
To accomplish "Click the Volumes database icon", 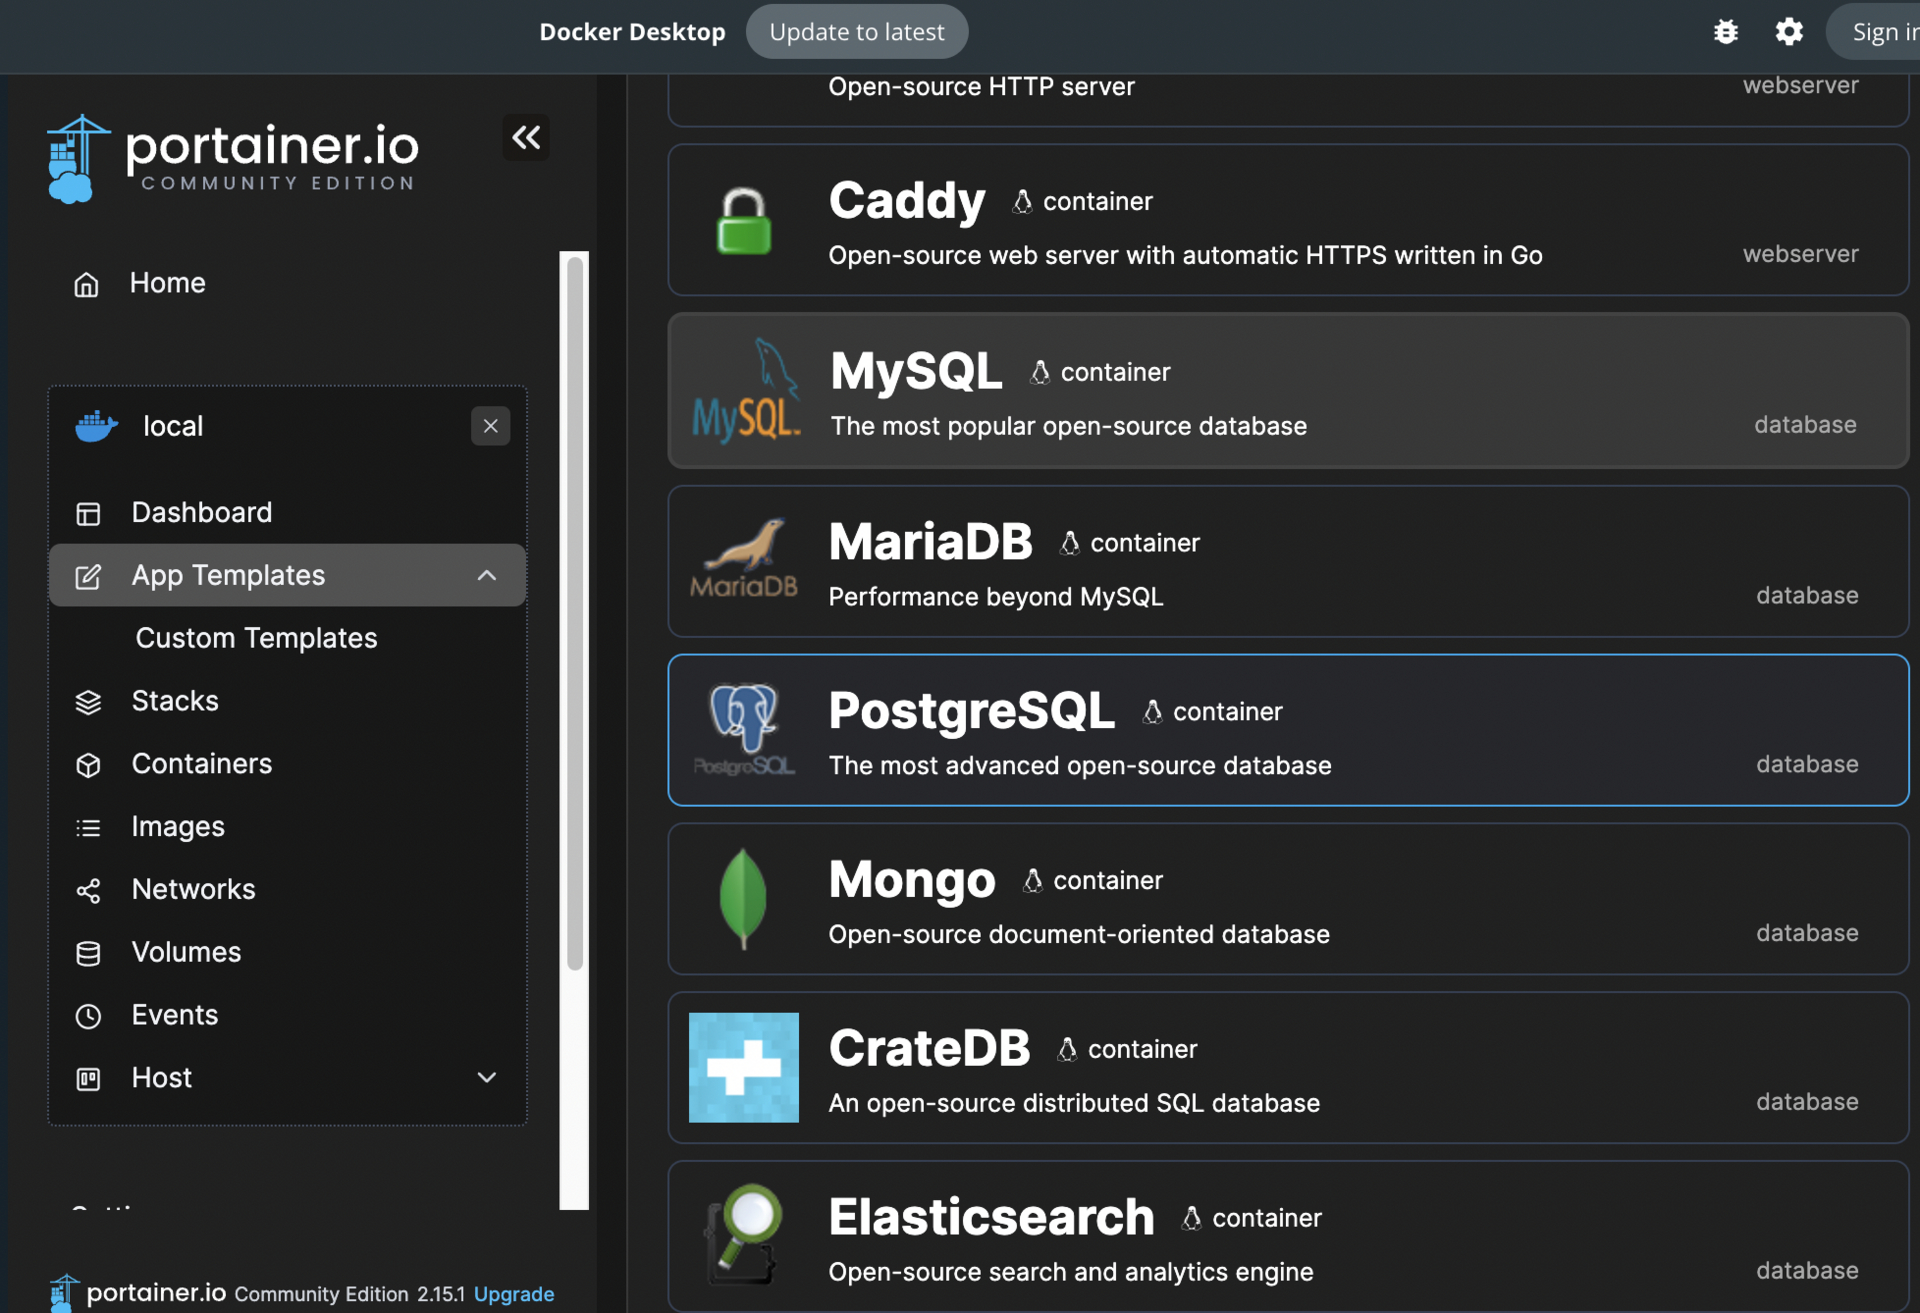I will 88,953.
